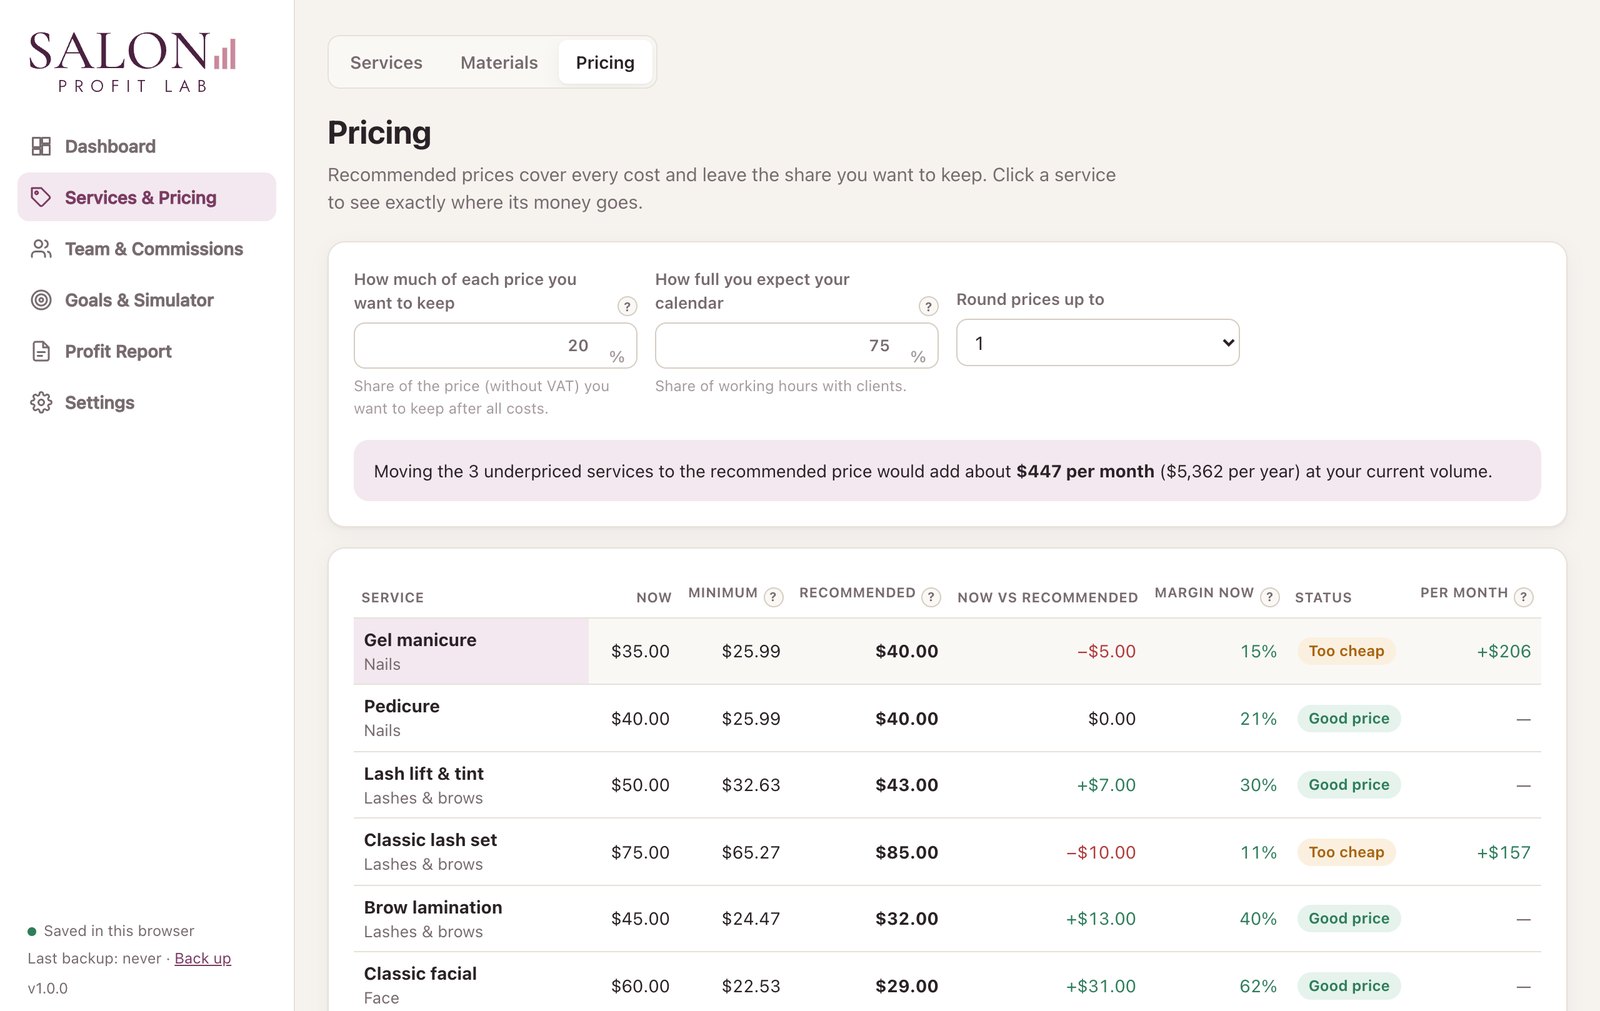This screenshot has height=1011, width=1600.
Task: Click Too cheap badge for Gel manicure
Action: click(1346, 651)
